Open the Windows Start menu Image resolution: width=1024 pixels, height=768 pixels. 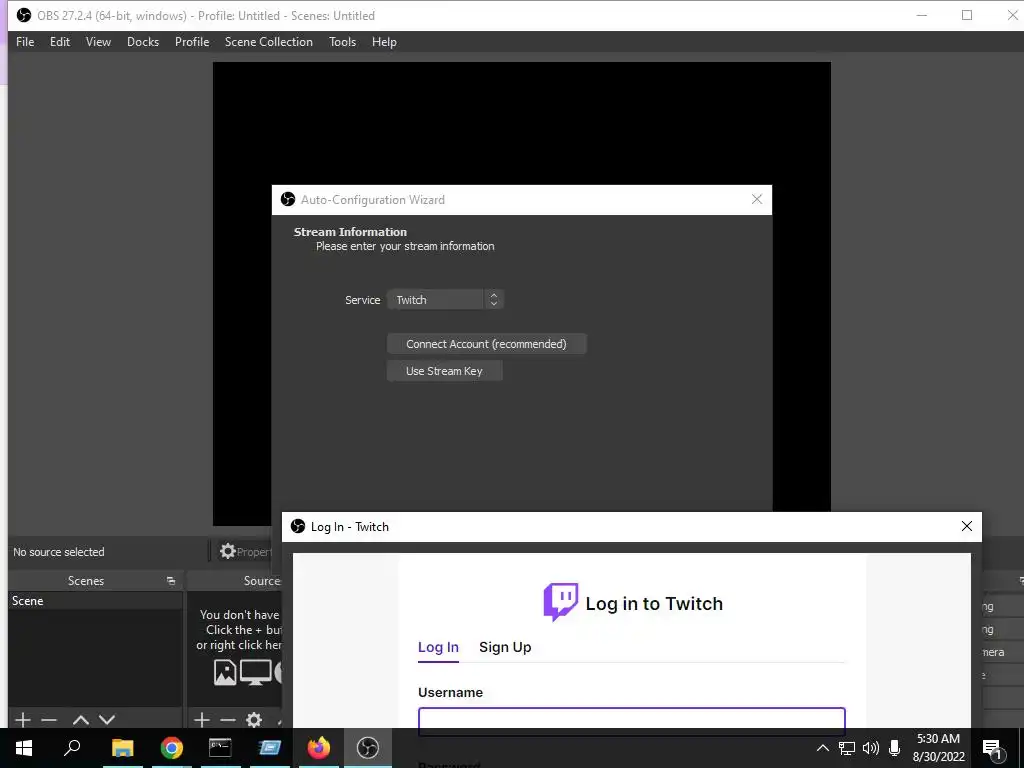click(x=24, y=748)
